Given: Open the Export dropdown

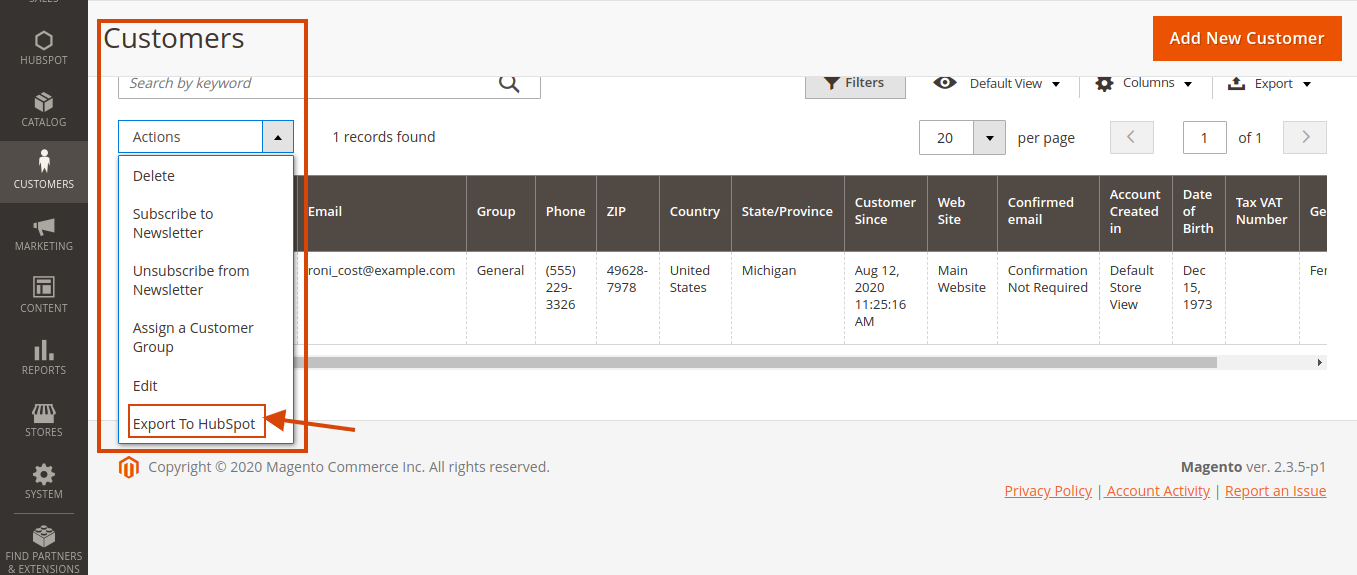Looking at the screenshot, I should point(1269,84).
